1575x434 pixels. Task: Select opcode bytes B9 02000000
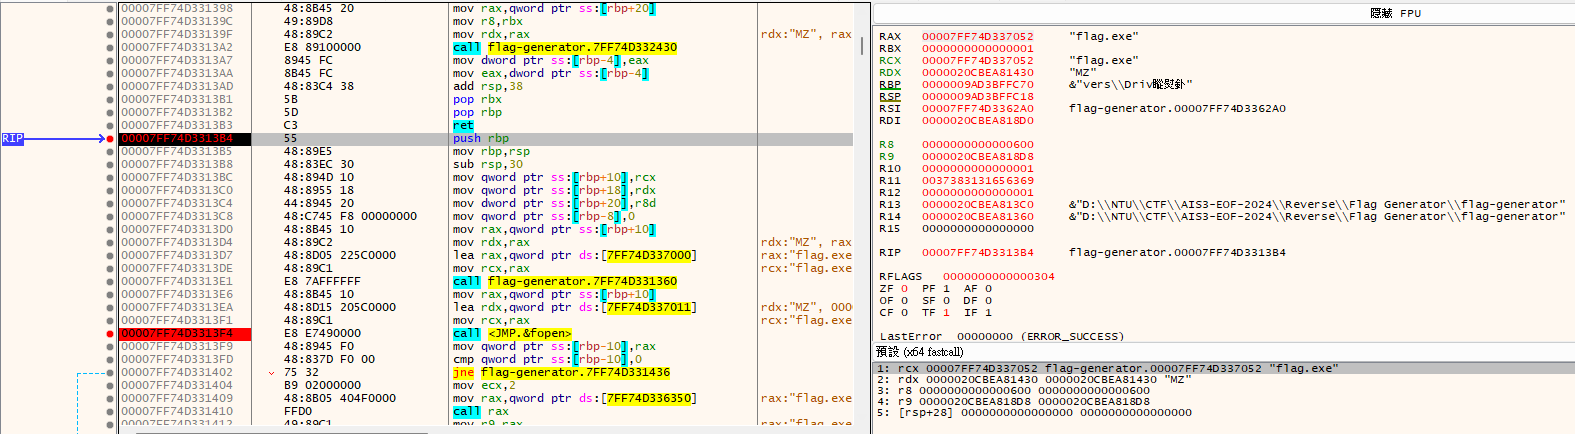coord(322,386)
